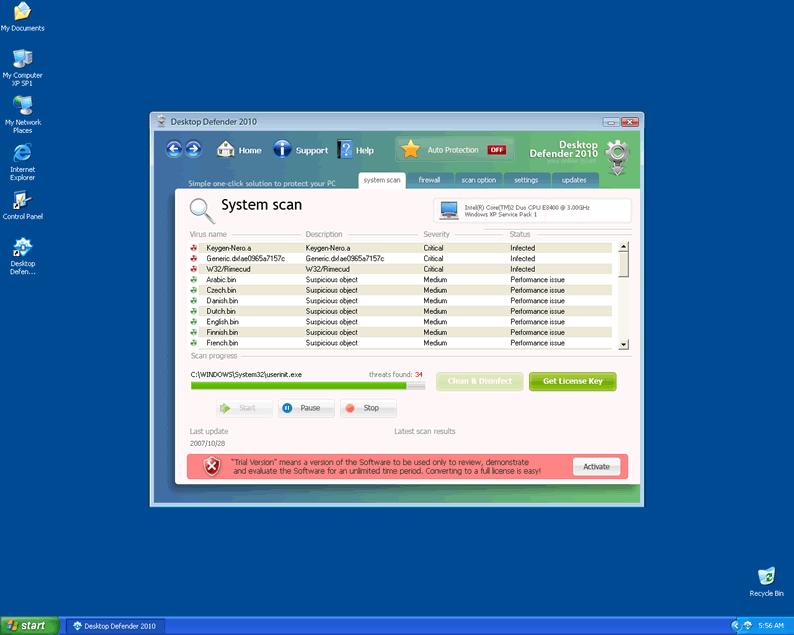Open Desktop Defender desktop shortcut
The width and height of the screenshot is (794, 635).
pyautogui.click(x=22, y=249)
